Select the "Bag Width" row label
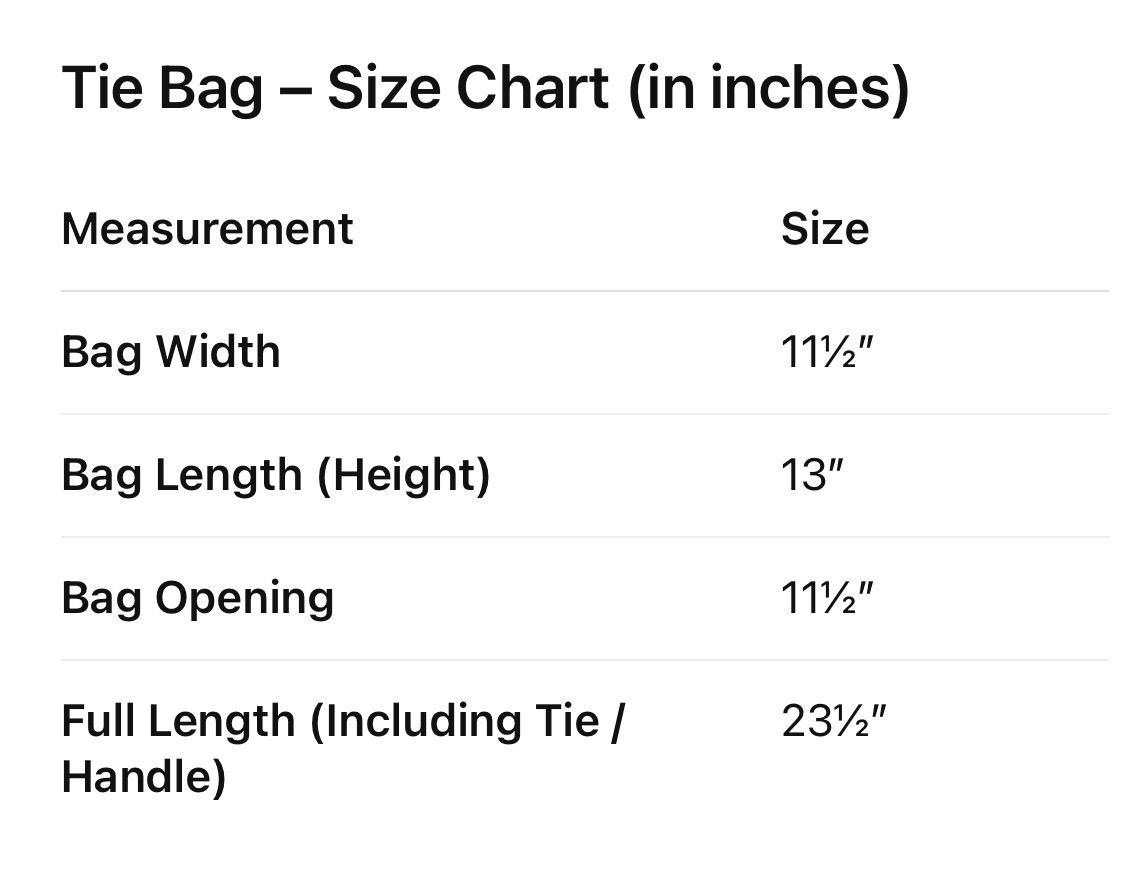 click(x=171, y=352)
